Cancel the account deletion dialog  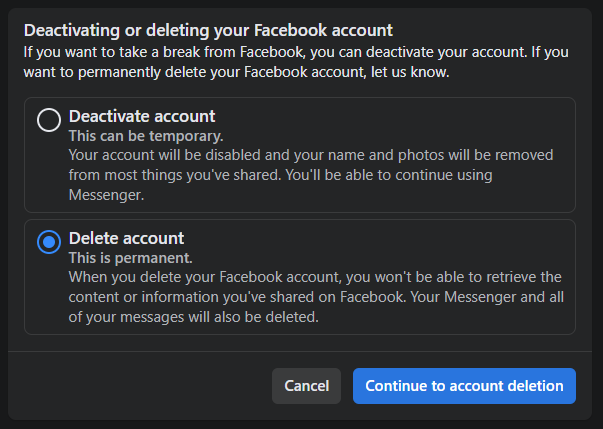(306, 386)
